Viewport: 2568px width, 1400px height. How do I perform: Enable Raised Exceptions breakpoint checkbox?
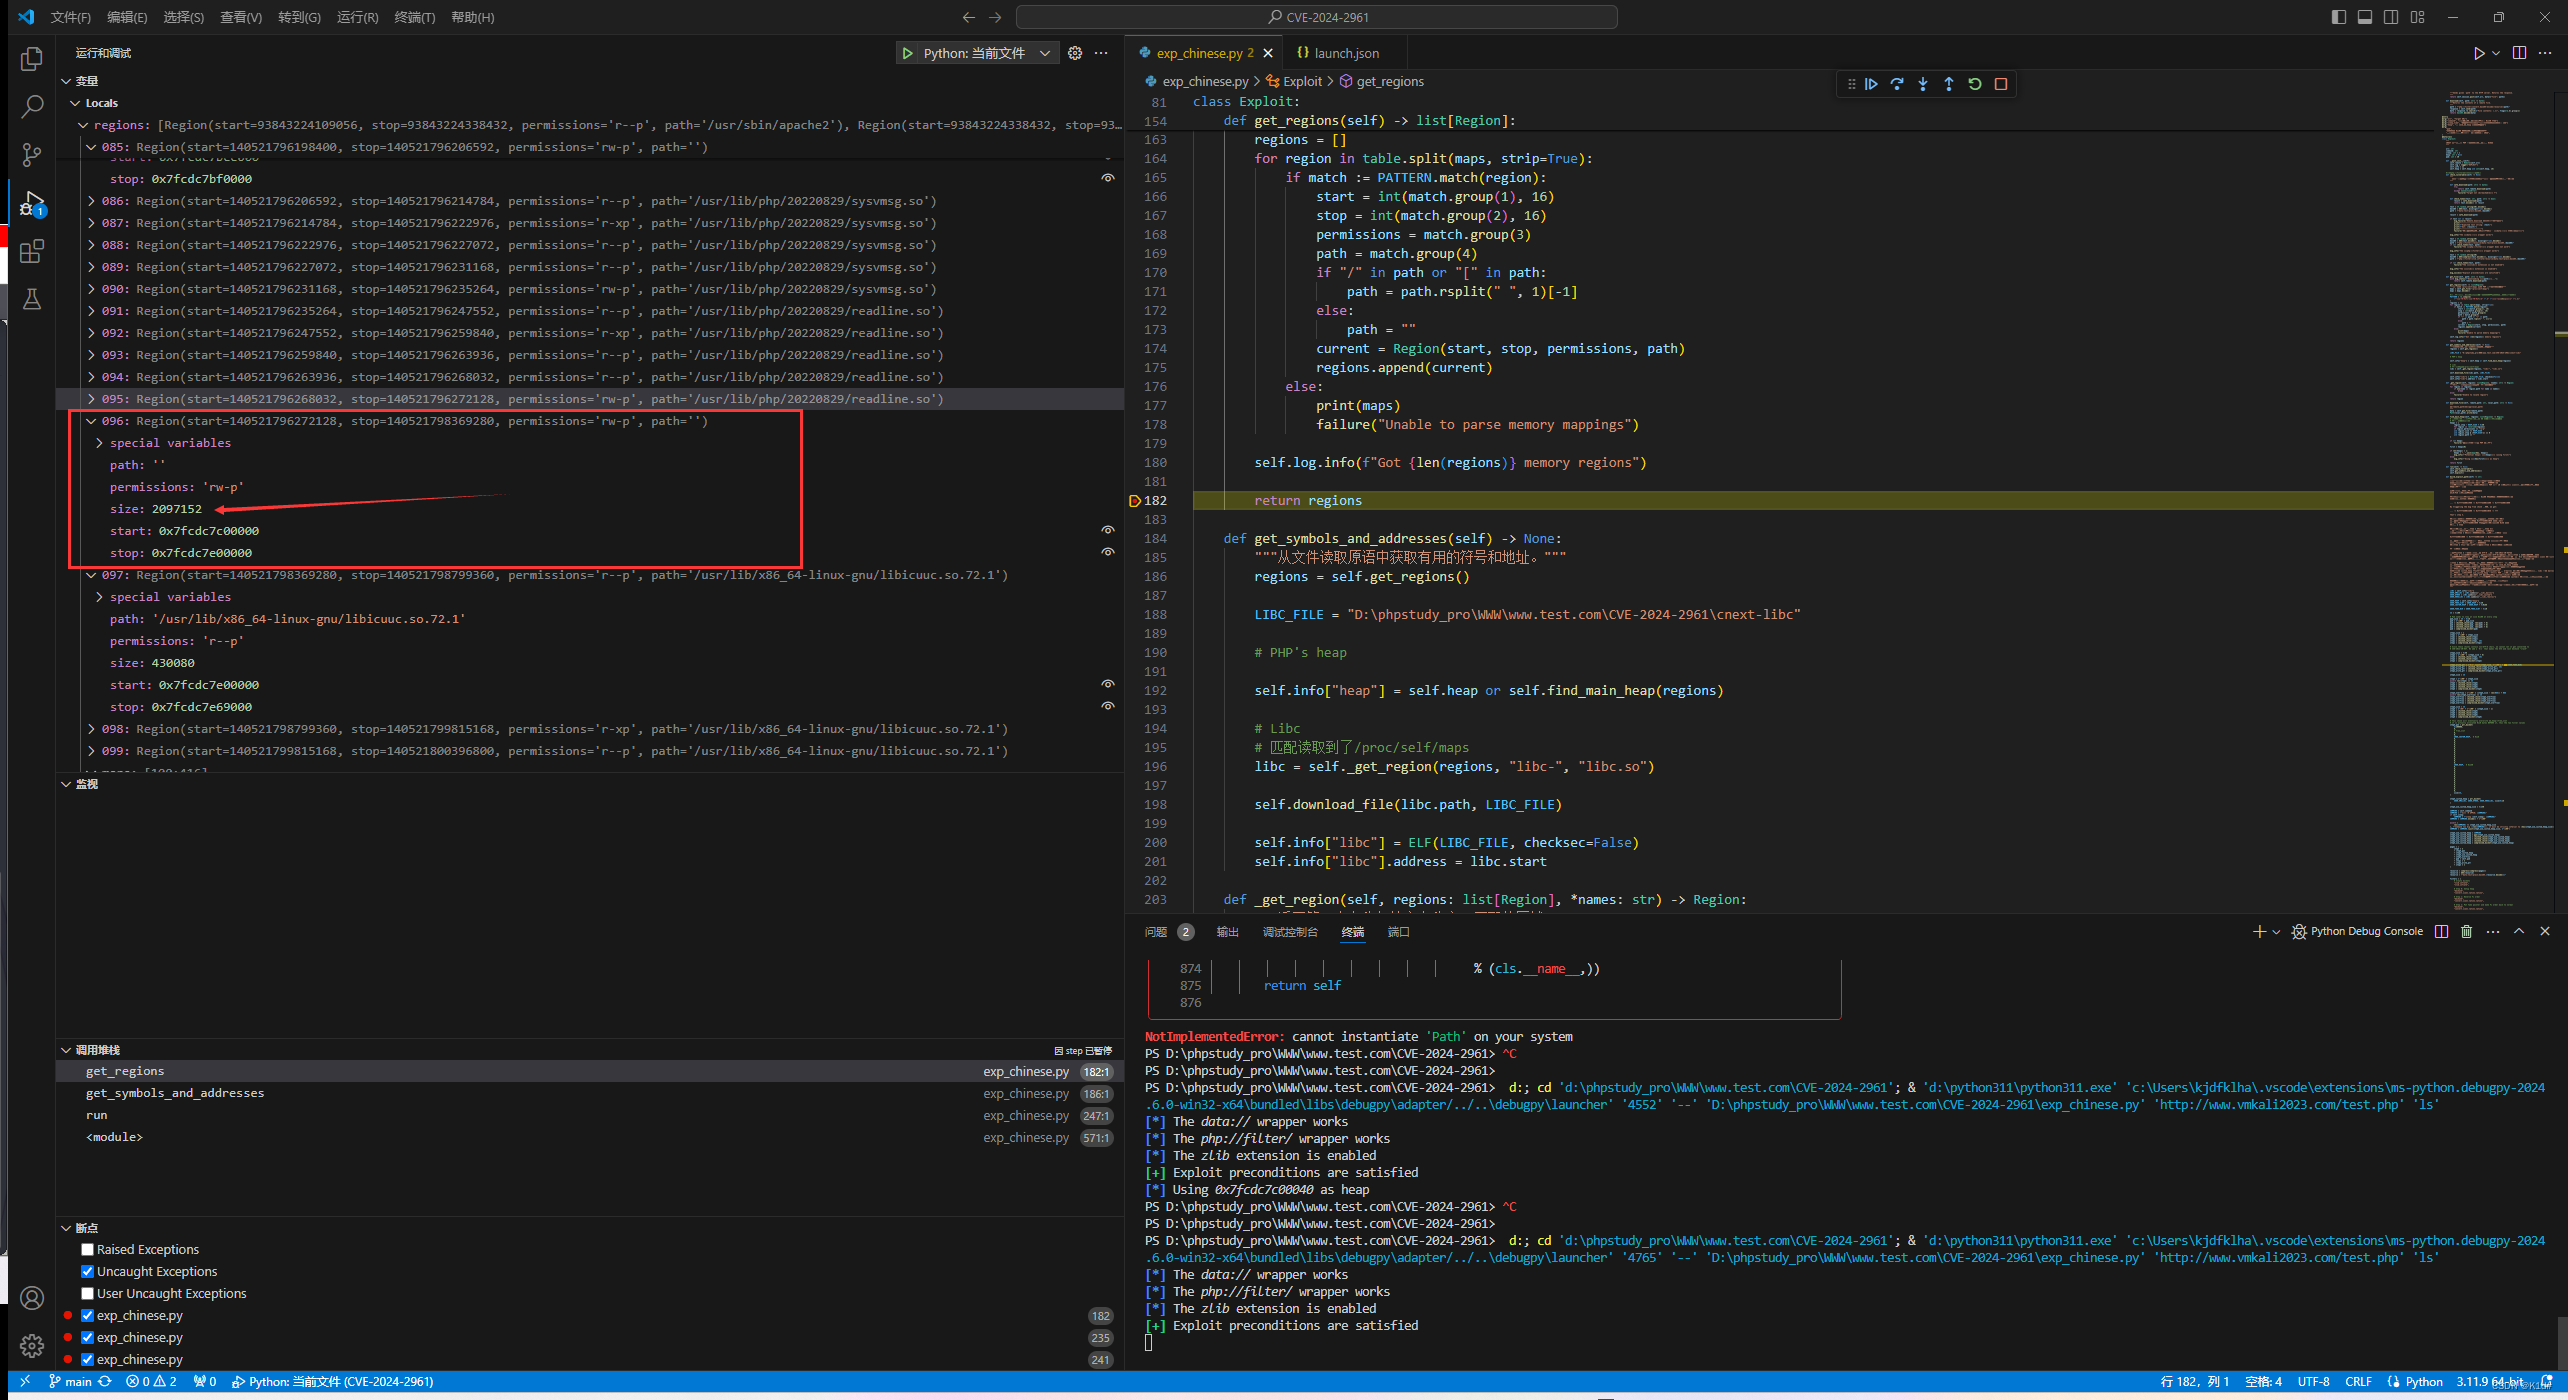click(x=88, y=1249)
